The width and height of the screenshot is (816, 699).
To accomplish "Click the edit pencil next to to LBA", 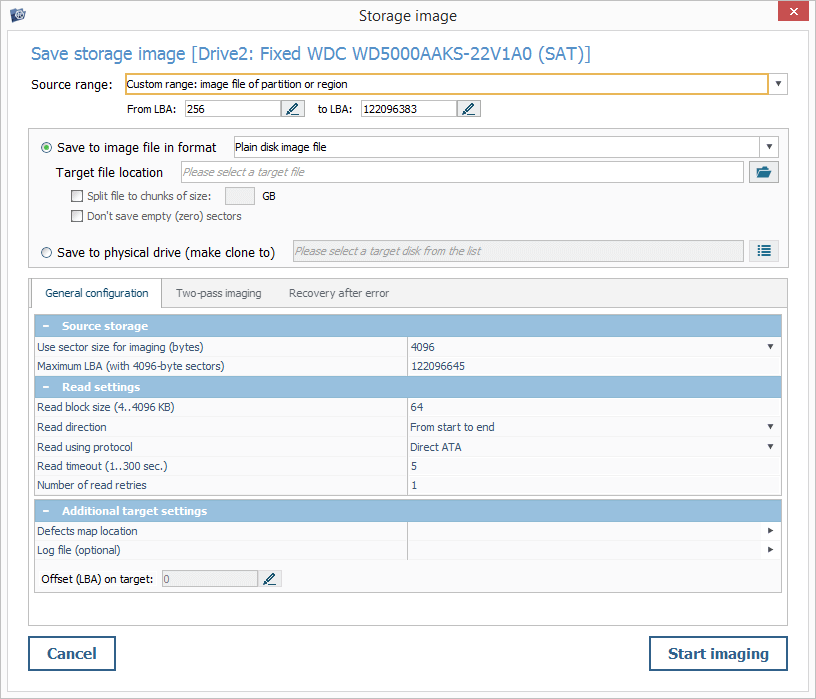I will point(468,109).
